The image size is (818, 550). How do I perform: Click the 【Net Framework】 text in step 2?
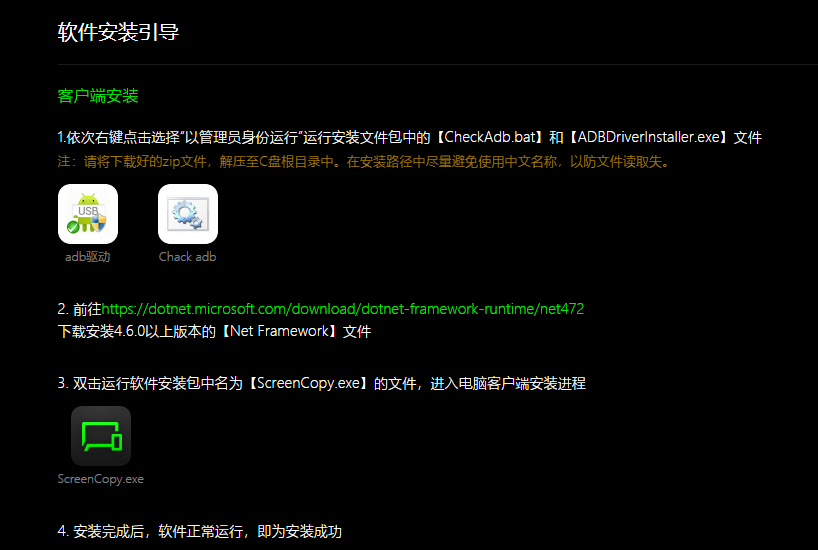pyautogui.click(x=279, y=331)
